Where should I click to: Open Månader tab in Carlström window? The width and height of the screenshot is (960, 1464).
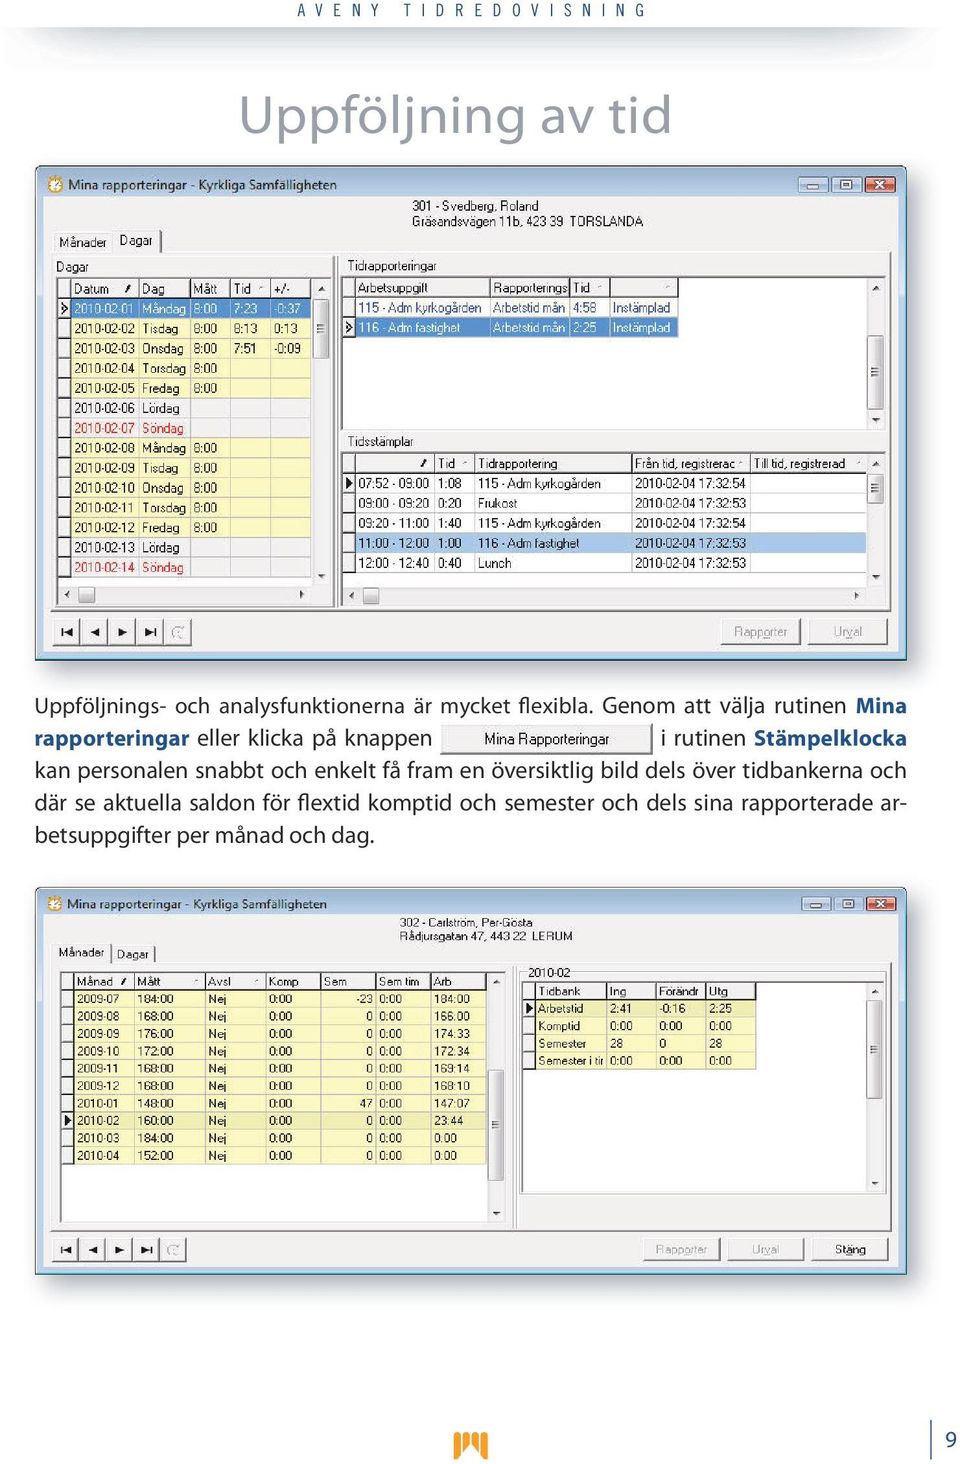(x=81, y=952)
